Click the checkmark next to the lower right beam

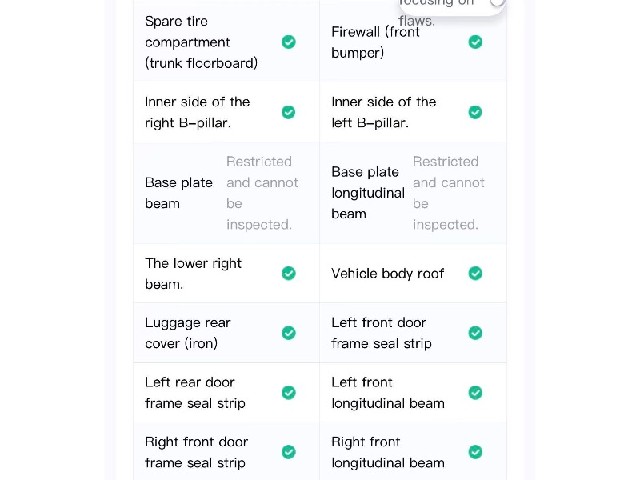(289, 273)
